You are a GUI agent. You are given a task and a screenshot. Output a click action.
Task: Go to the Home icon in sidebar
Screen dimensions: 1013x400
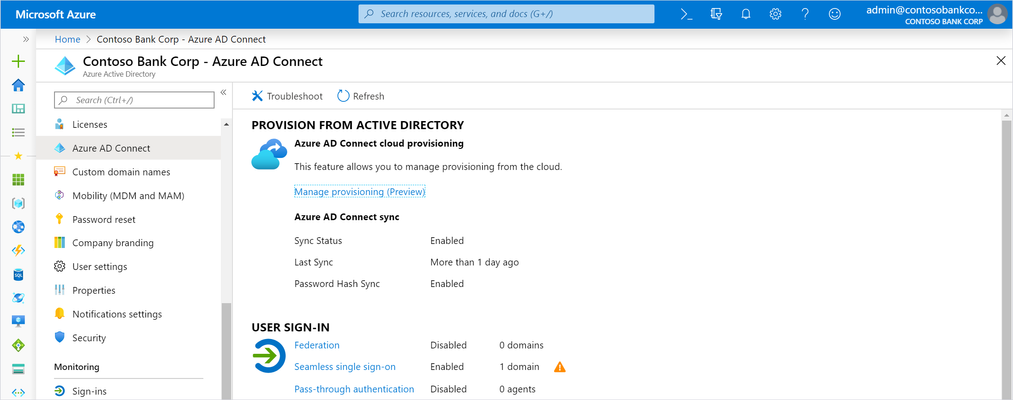coord(19,85)
